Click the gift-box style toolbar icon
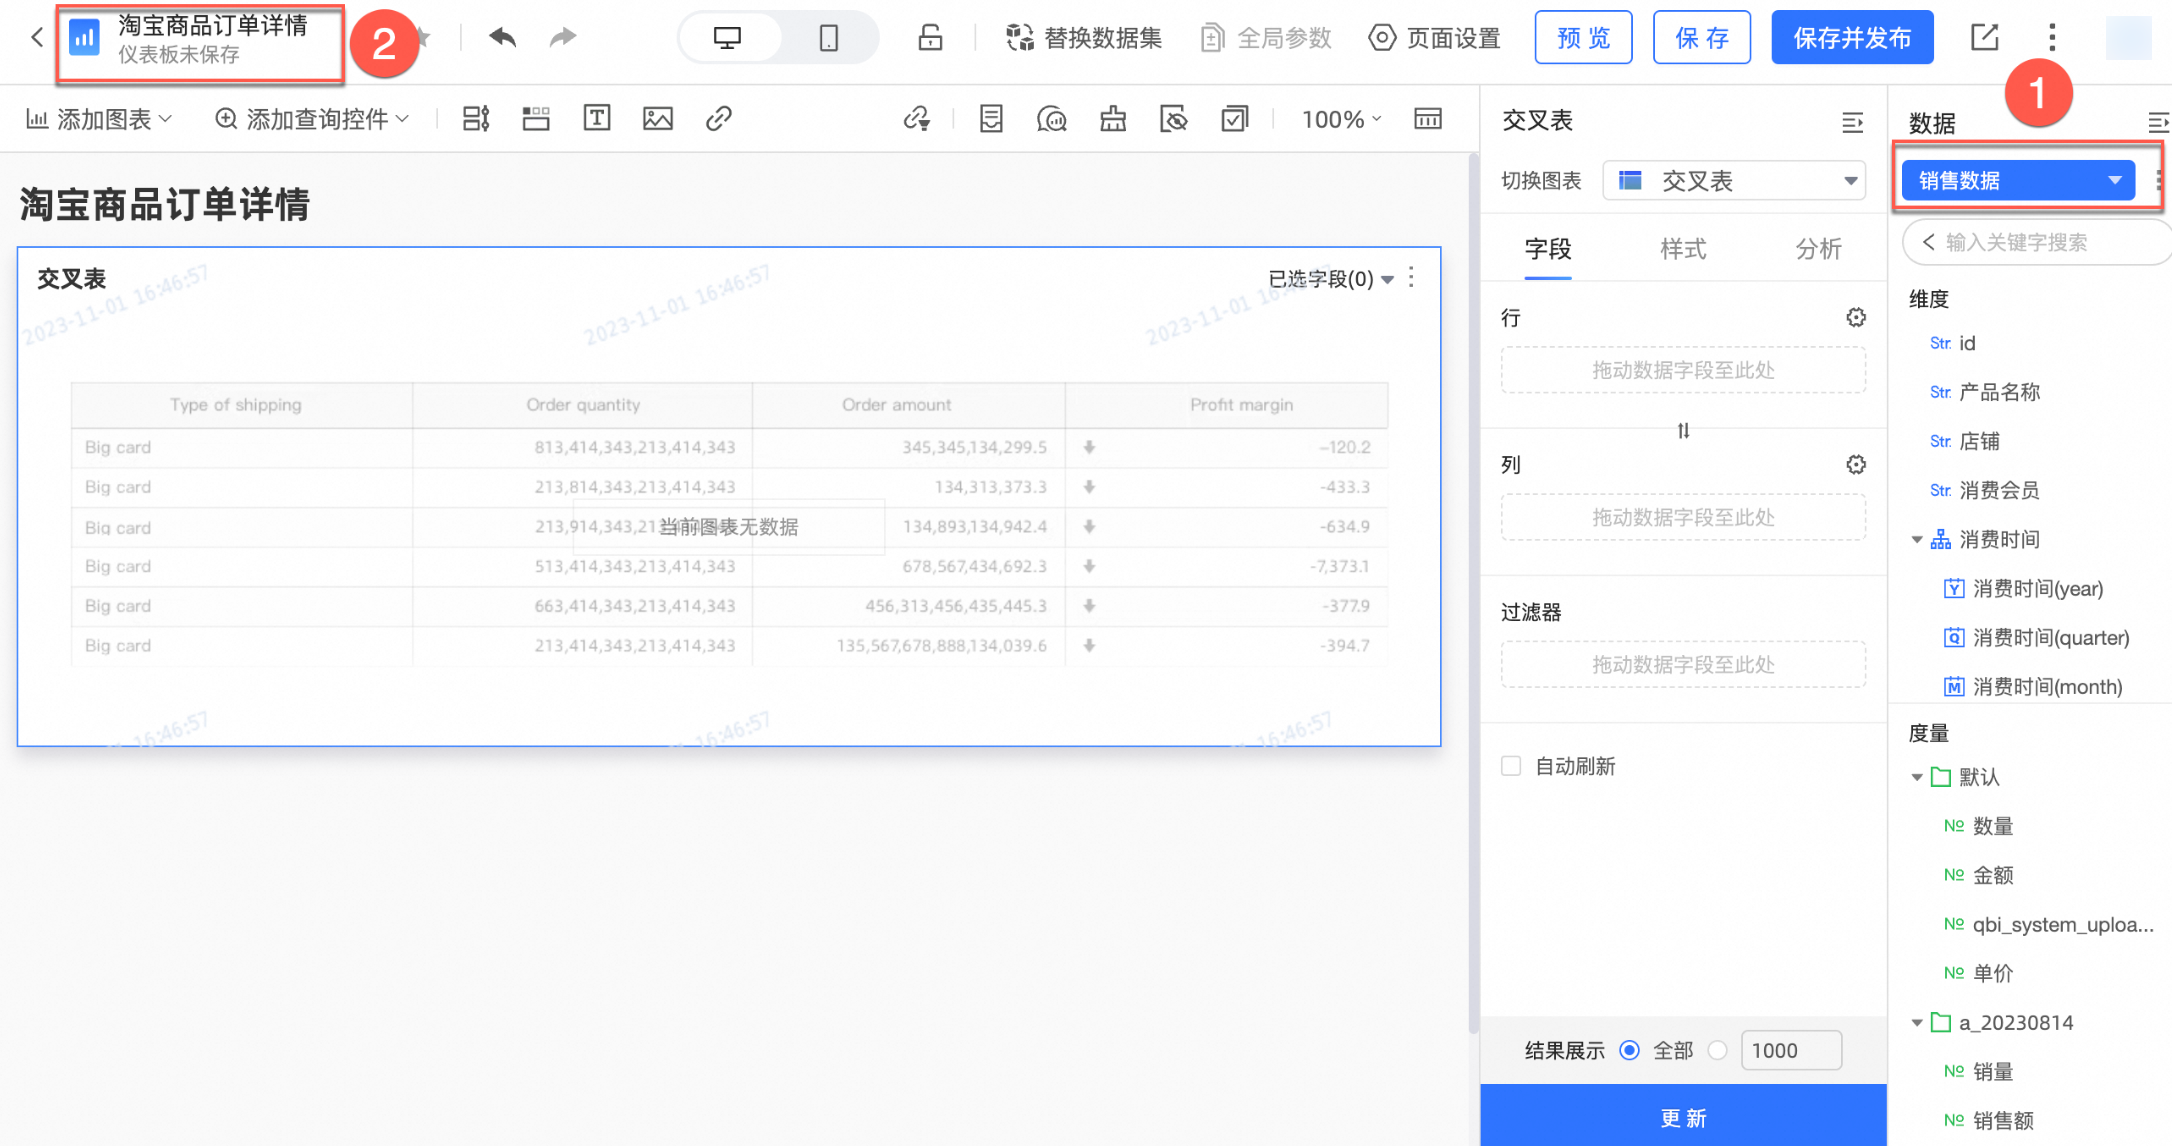 [1113, 119]
